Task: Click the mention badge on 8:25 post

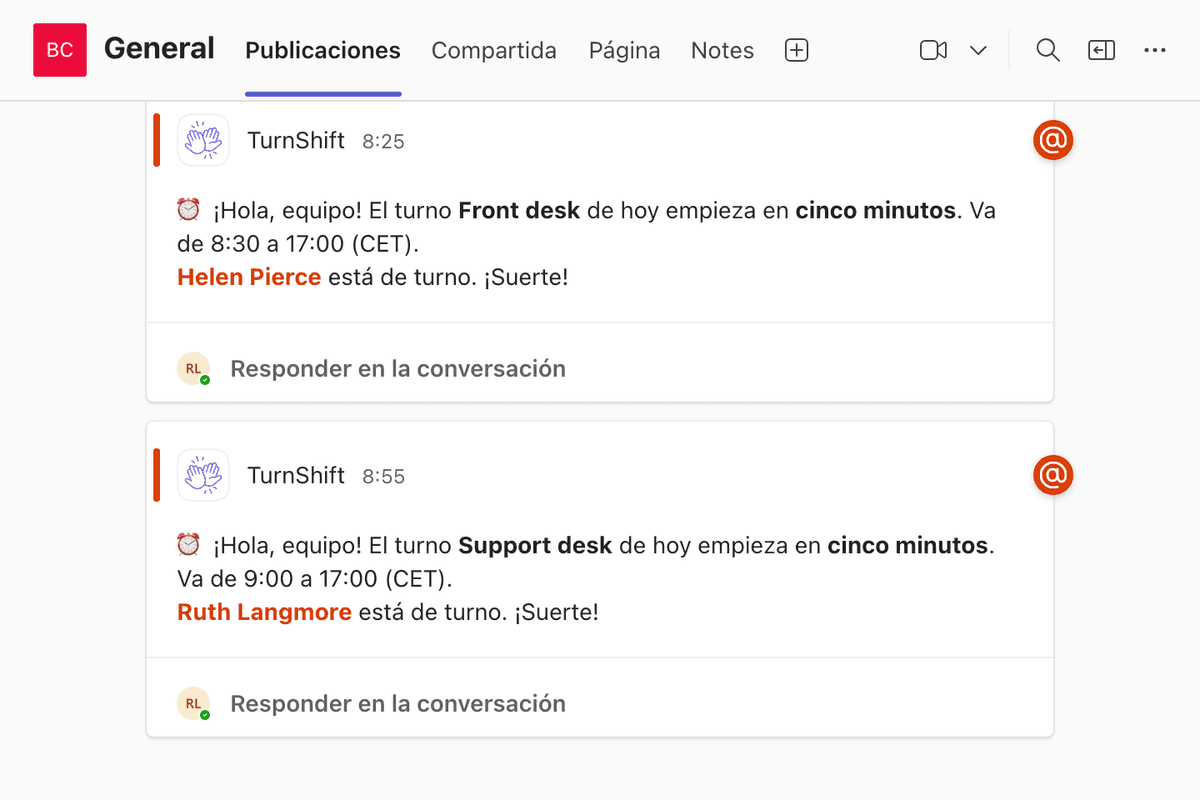Action: pos(1052,141)
